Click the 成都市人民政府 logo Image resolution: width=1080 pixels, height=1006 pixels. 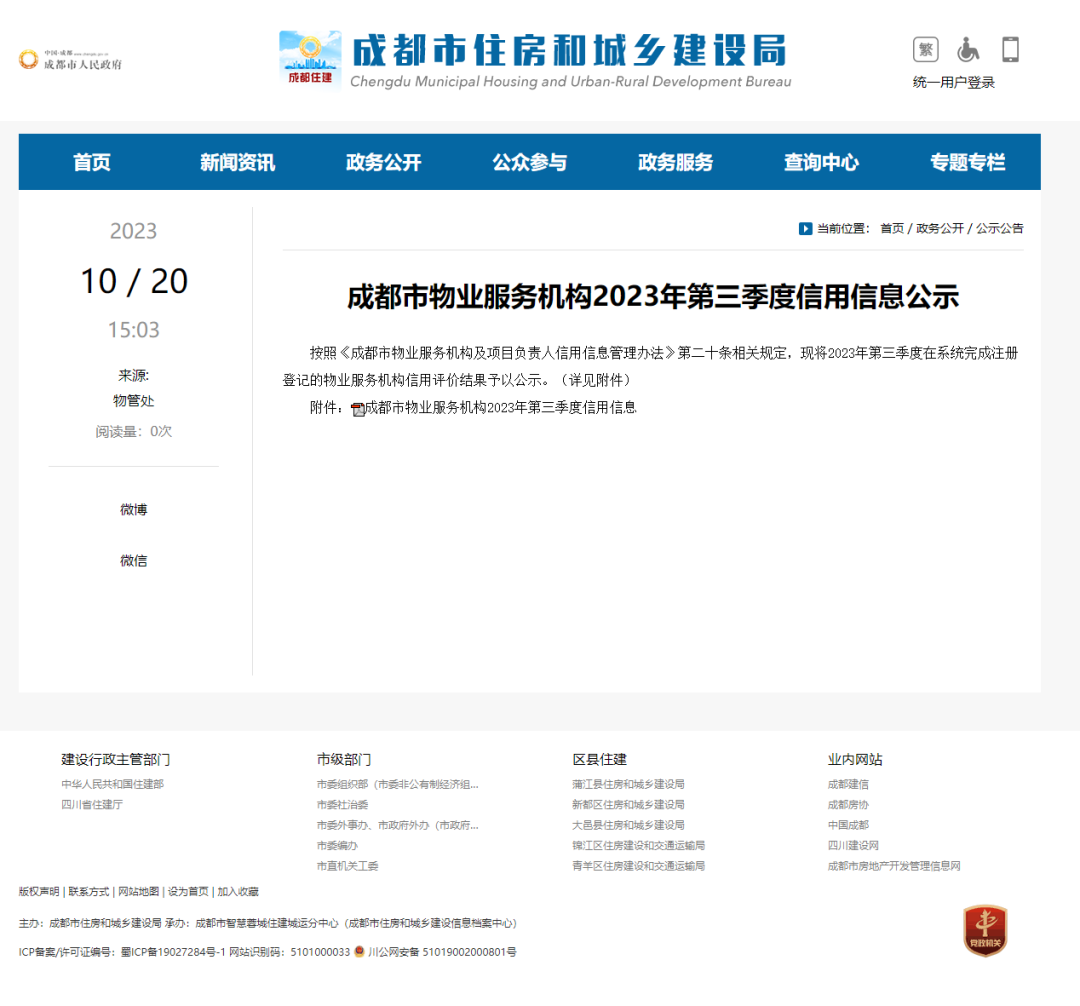pyautogui.click(x=70, y=60)
